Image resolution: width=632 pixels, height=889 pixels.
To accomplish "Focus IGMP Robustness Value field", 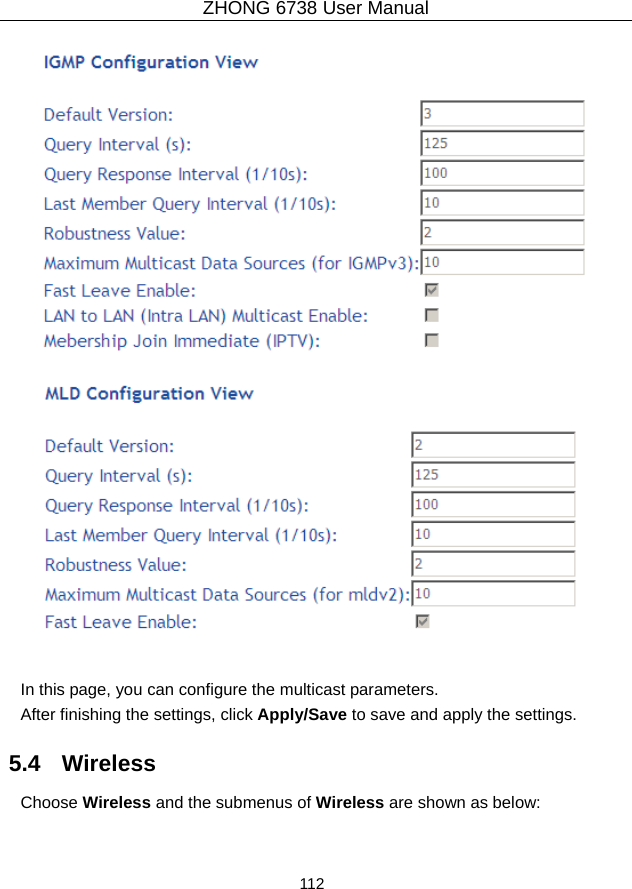I will tap(502, 233).
